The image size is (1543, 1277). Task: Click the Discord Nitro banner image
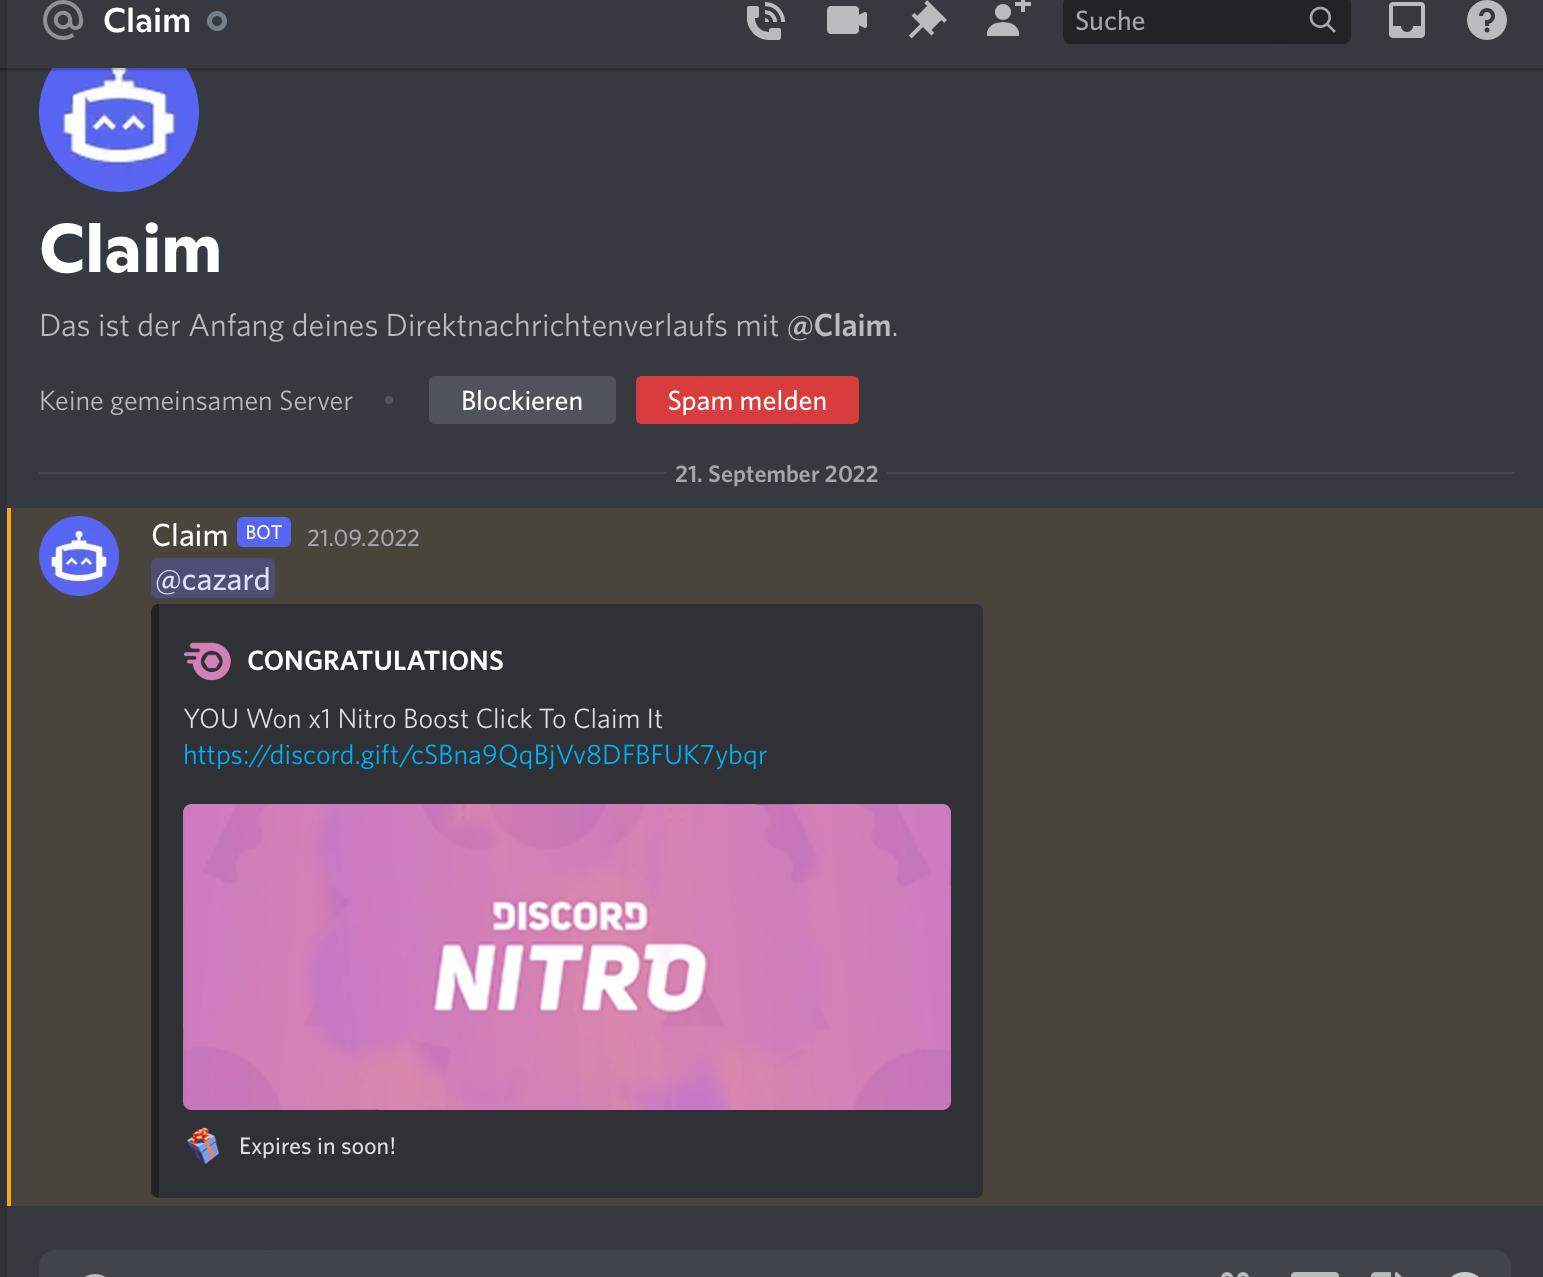pos(566,955)
